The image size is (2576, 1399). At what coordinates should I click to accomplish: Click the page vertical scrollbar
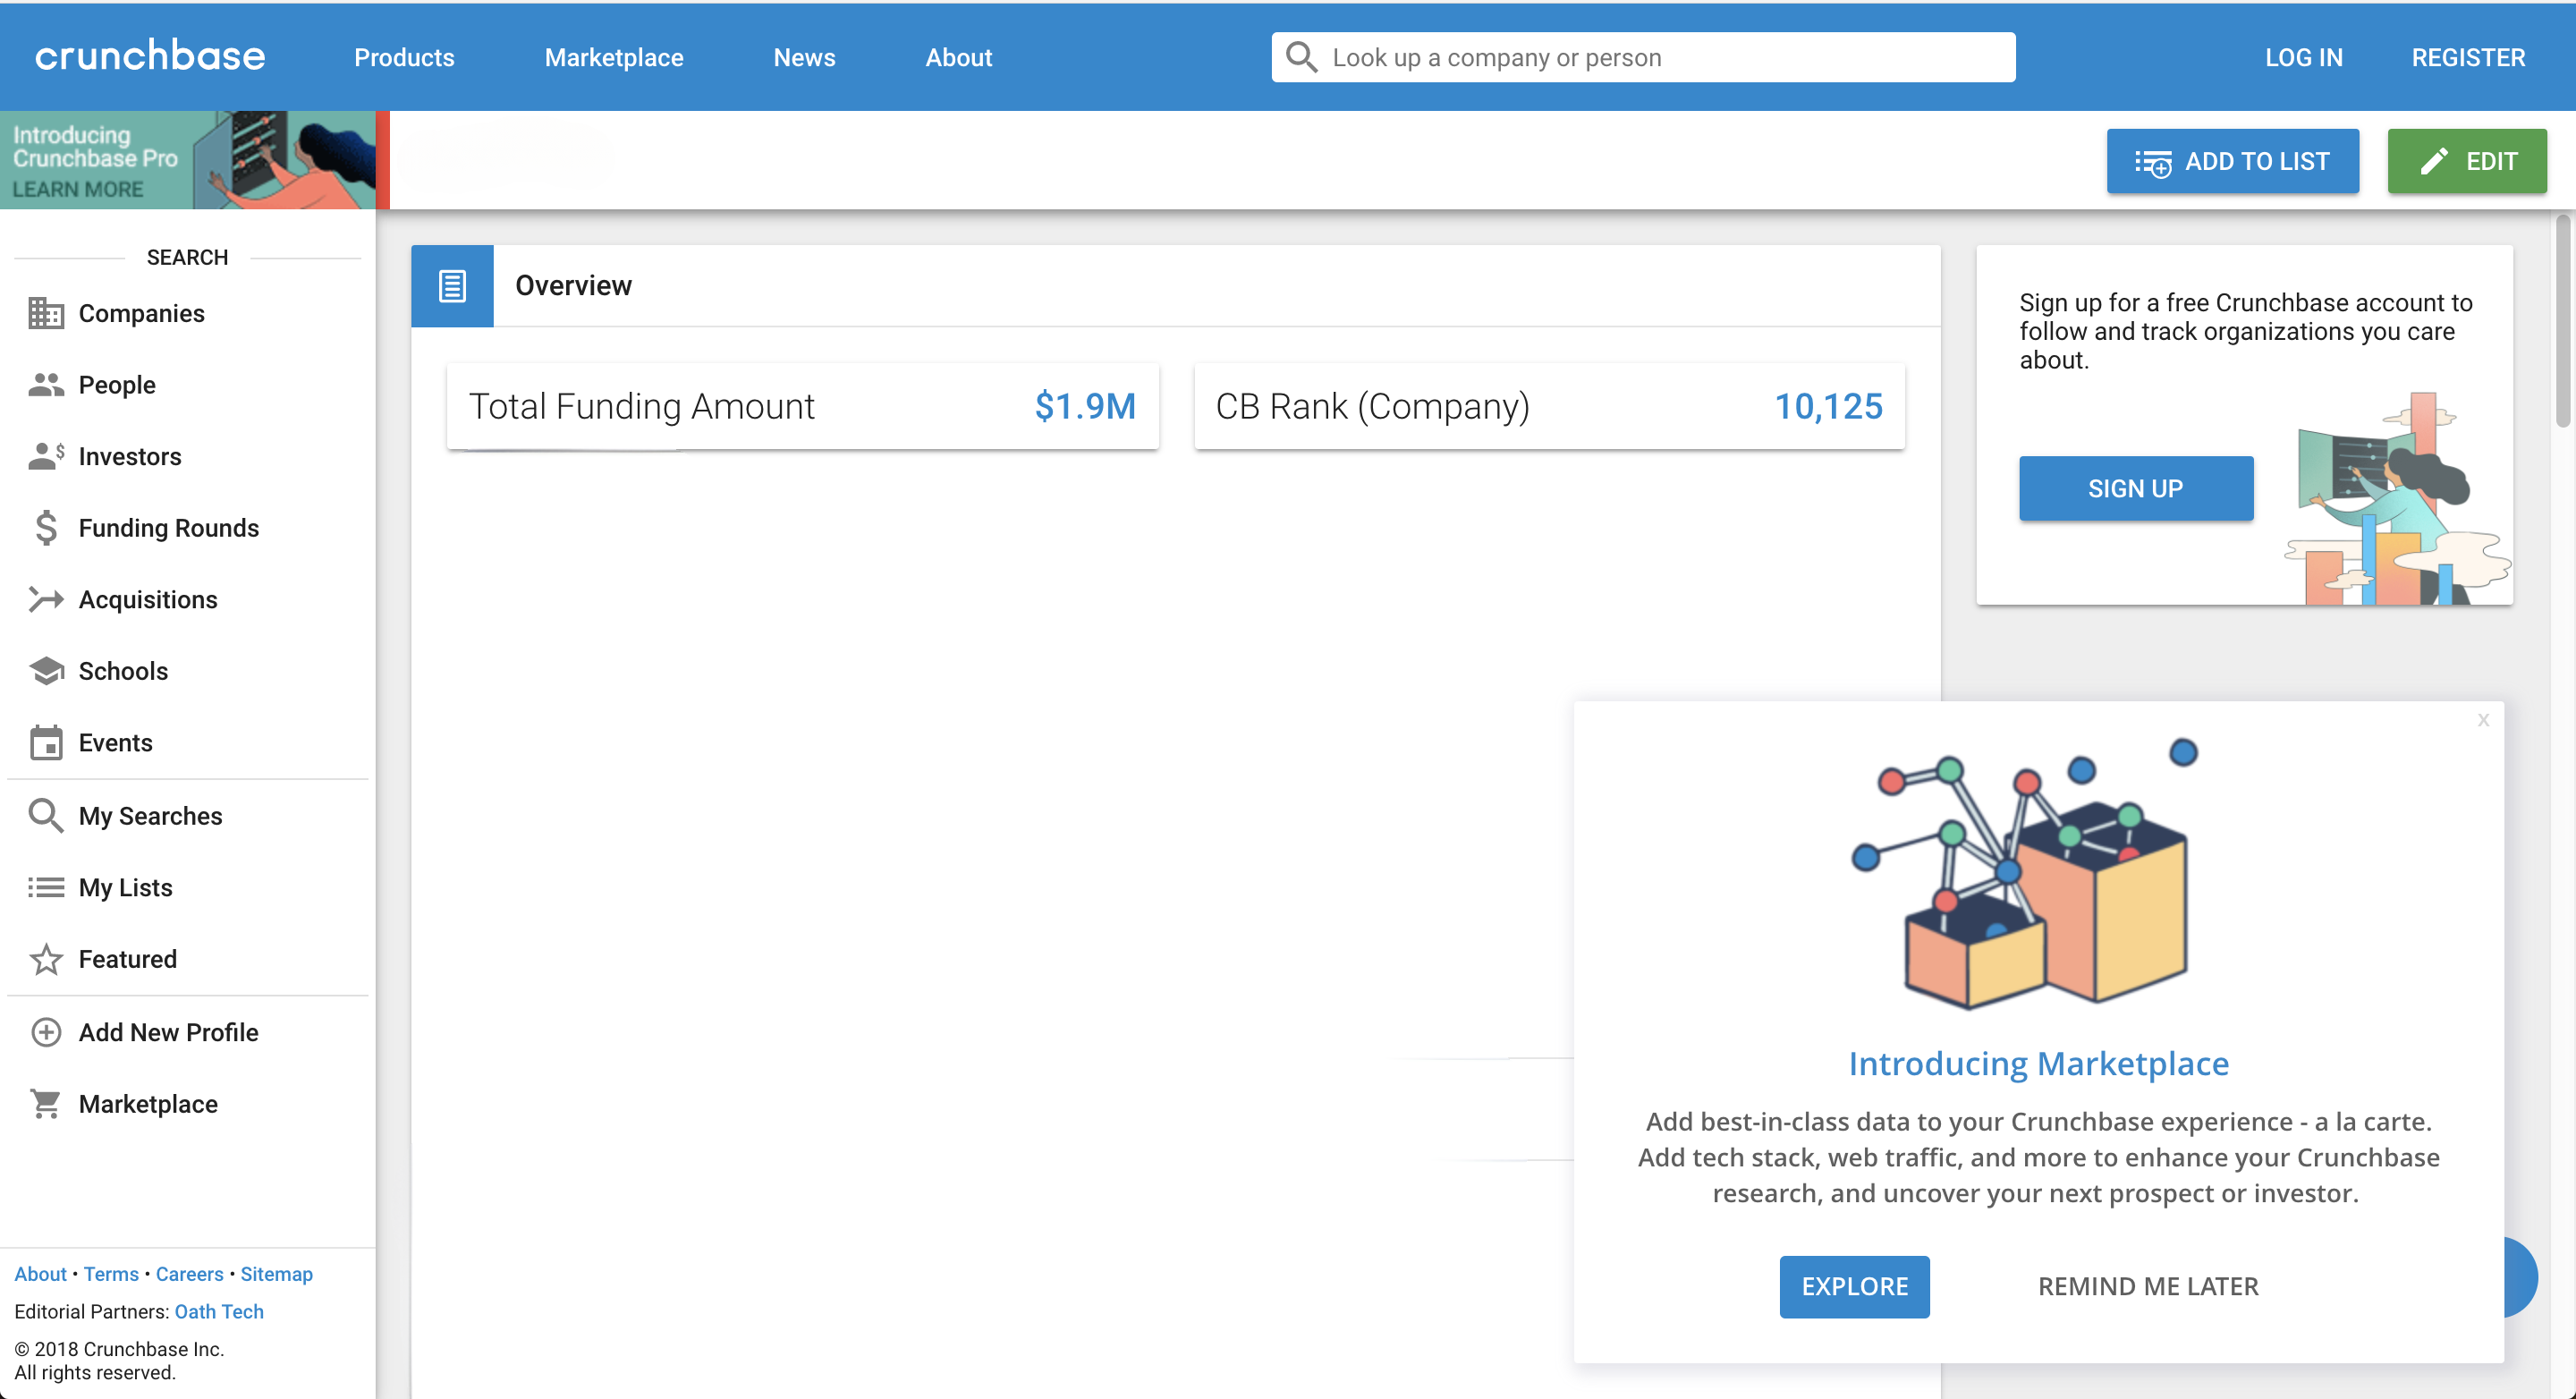click(2563, 320)
